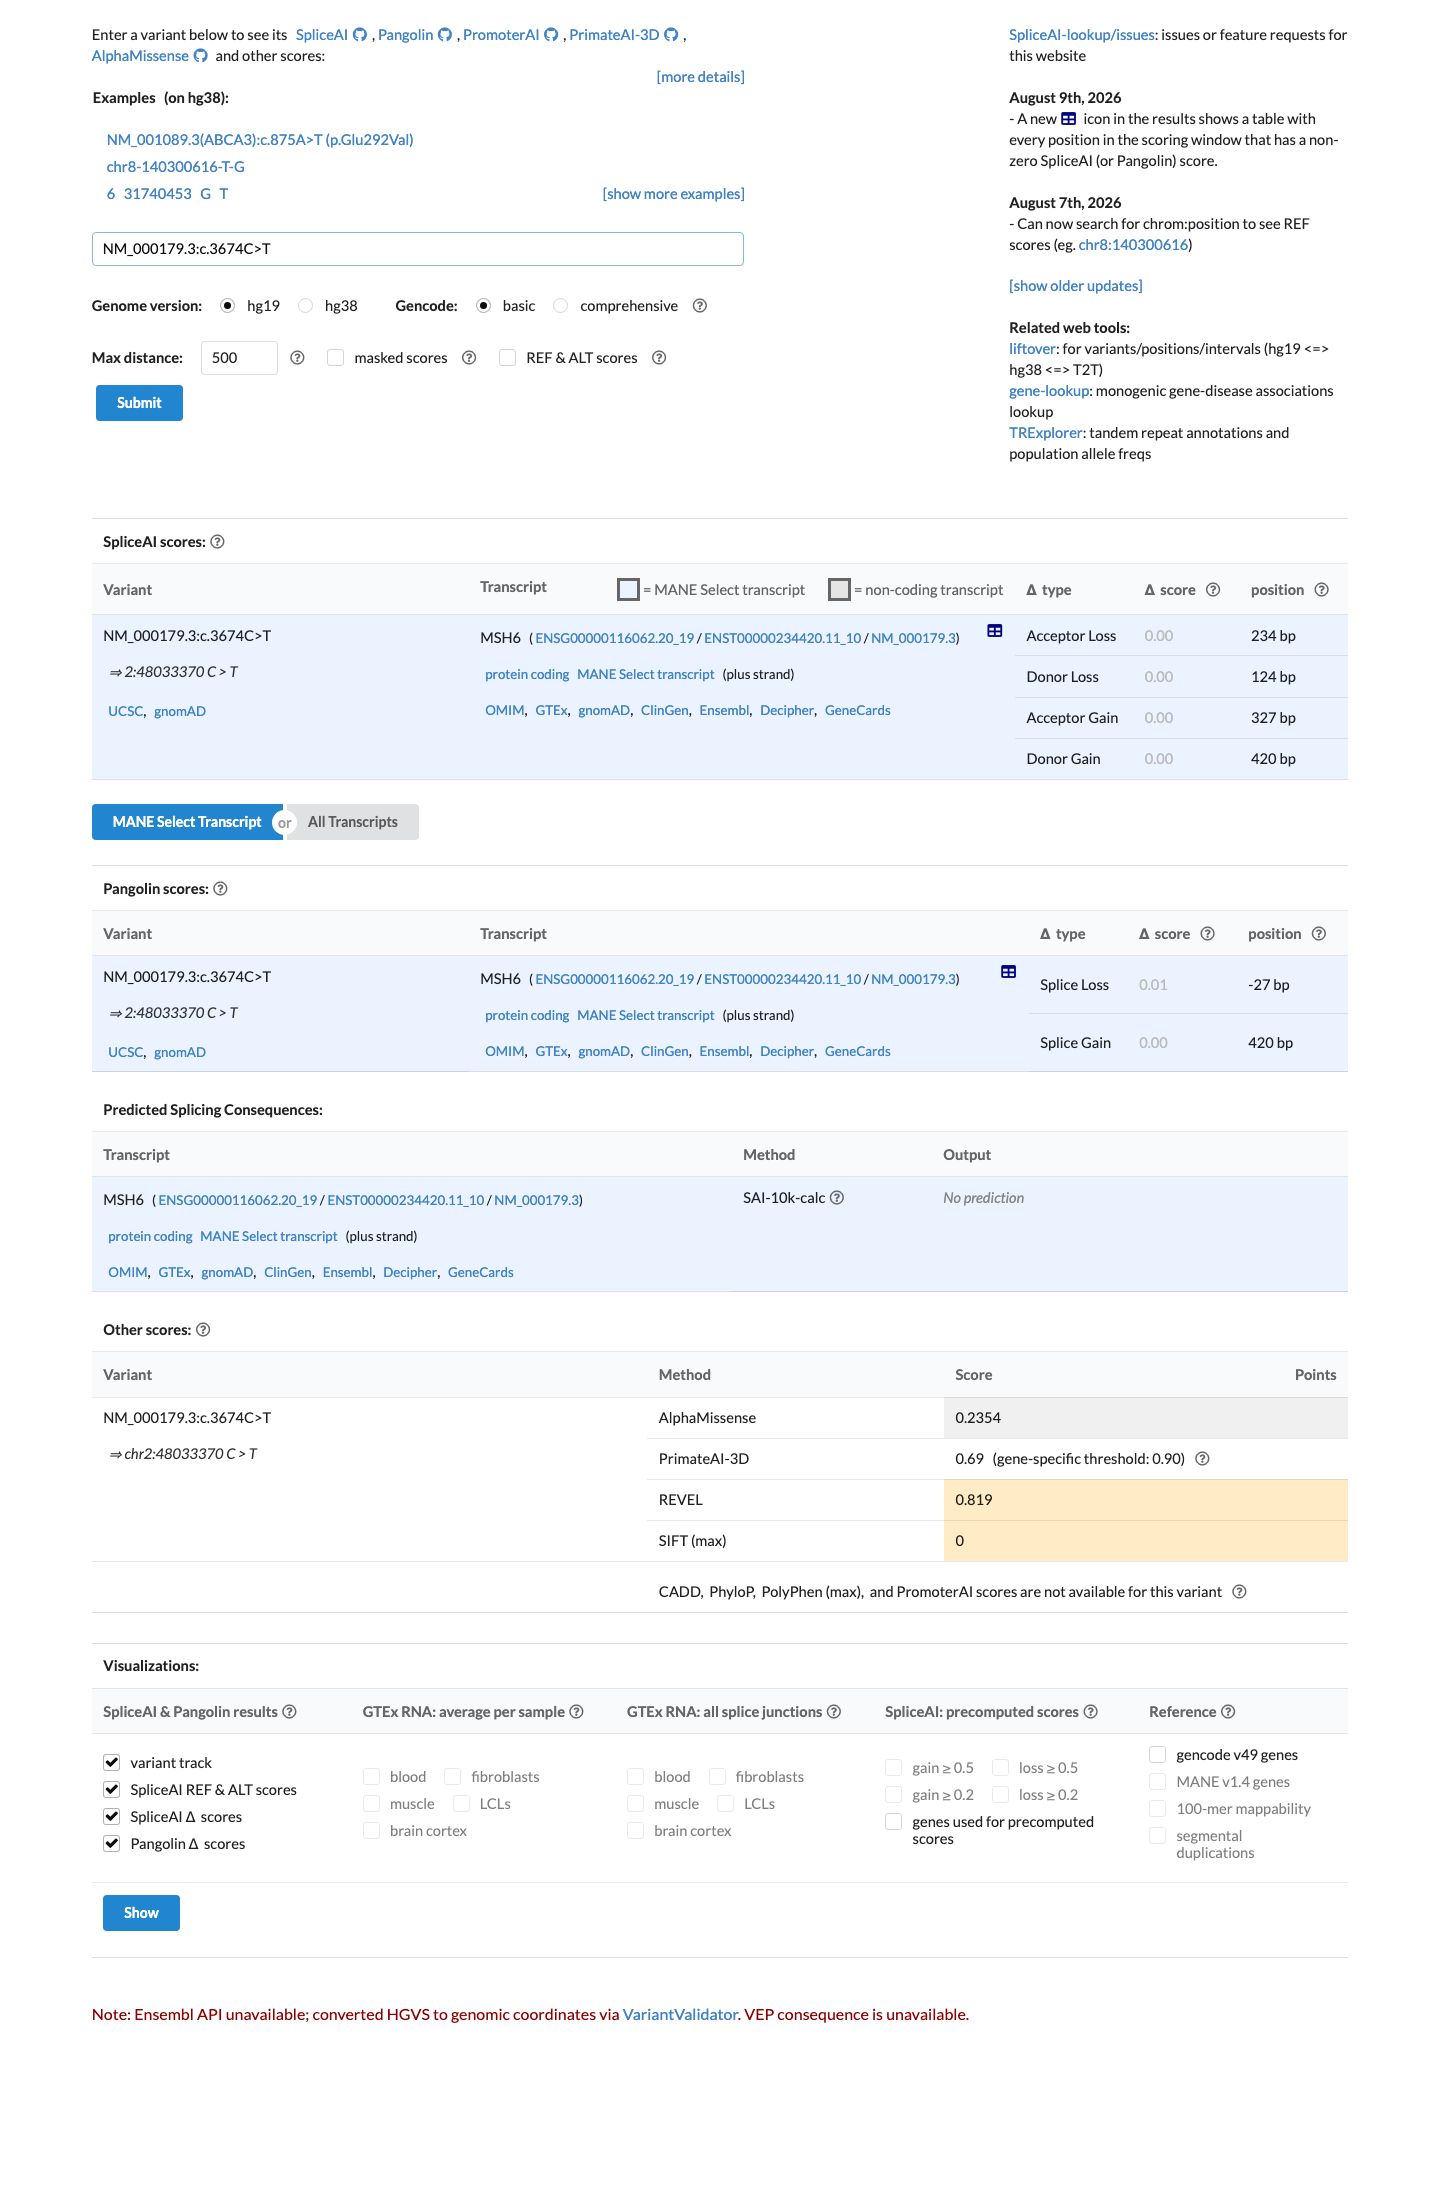Select comprehensive Gencode option
This screenshot has height=2200, width=1454.
(561, 306)
